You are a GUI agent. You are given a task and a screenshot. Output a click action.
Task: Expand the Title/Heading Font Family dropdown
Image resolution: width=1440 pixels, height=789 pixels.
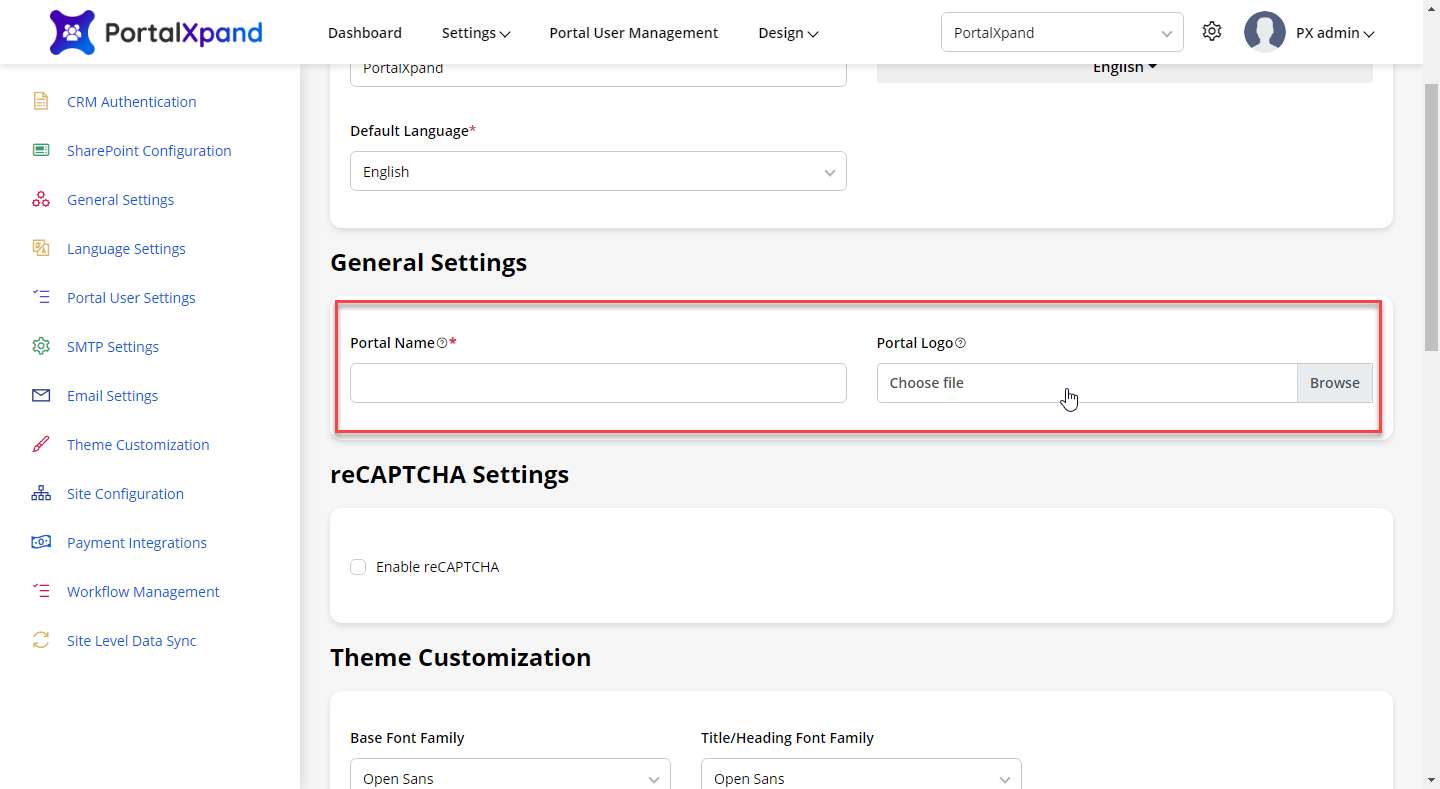coord(861,778)
